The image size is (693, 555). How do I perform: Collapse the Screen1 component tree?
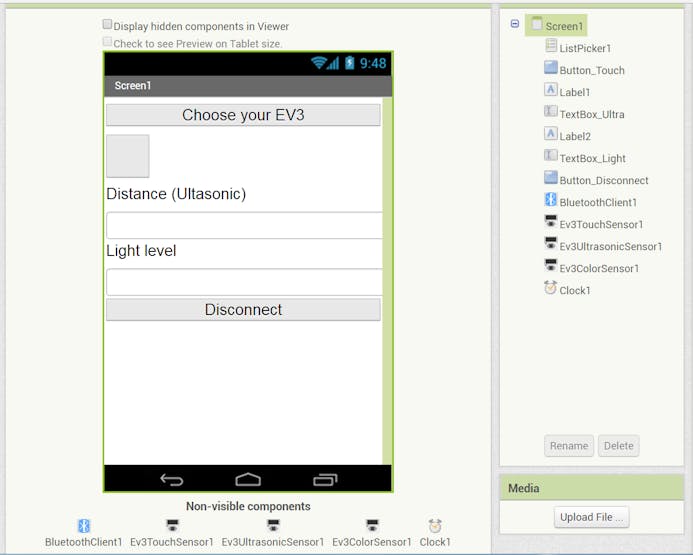click(x=515, y=24)
